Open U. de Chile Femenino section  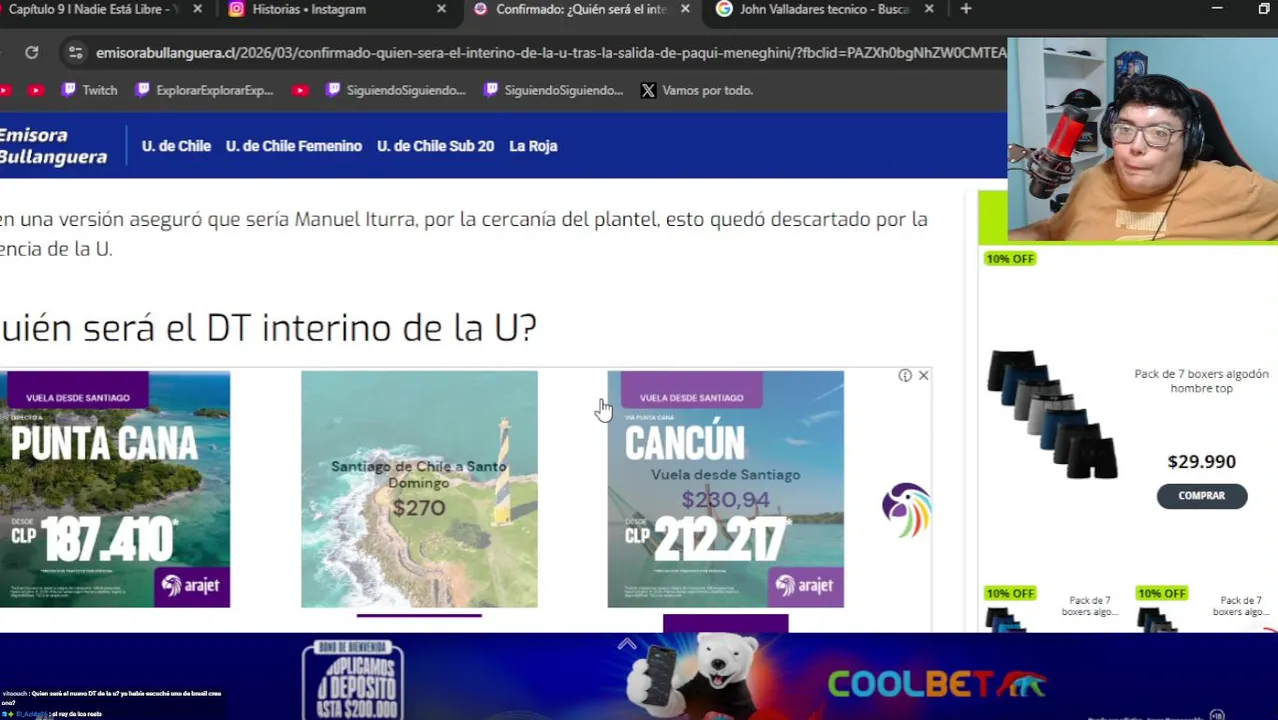point(294,146)
